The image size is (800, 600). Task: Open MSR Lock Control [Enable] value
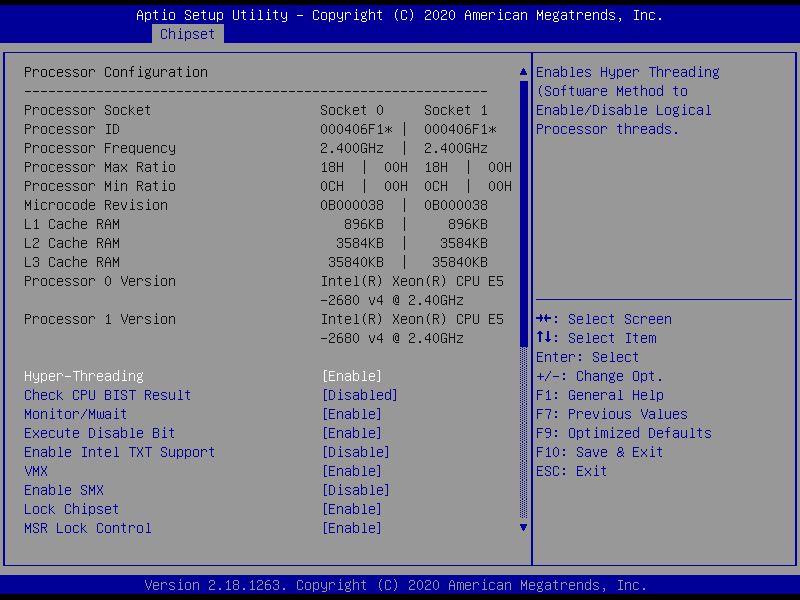click(x=352, y=528)
